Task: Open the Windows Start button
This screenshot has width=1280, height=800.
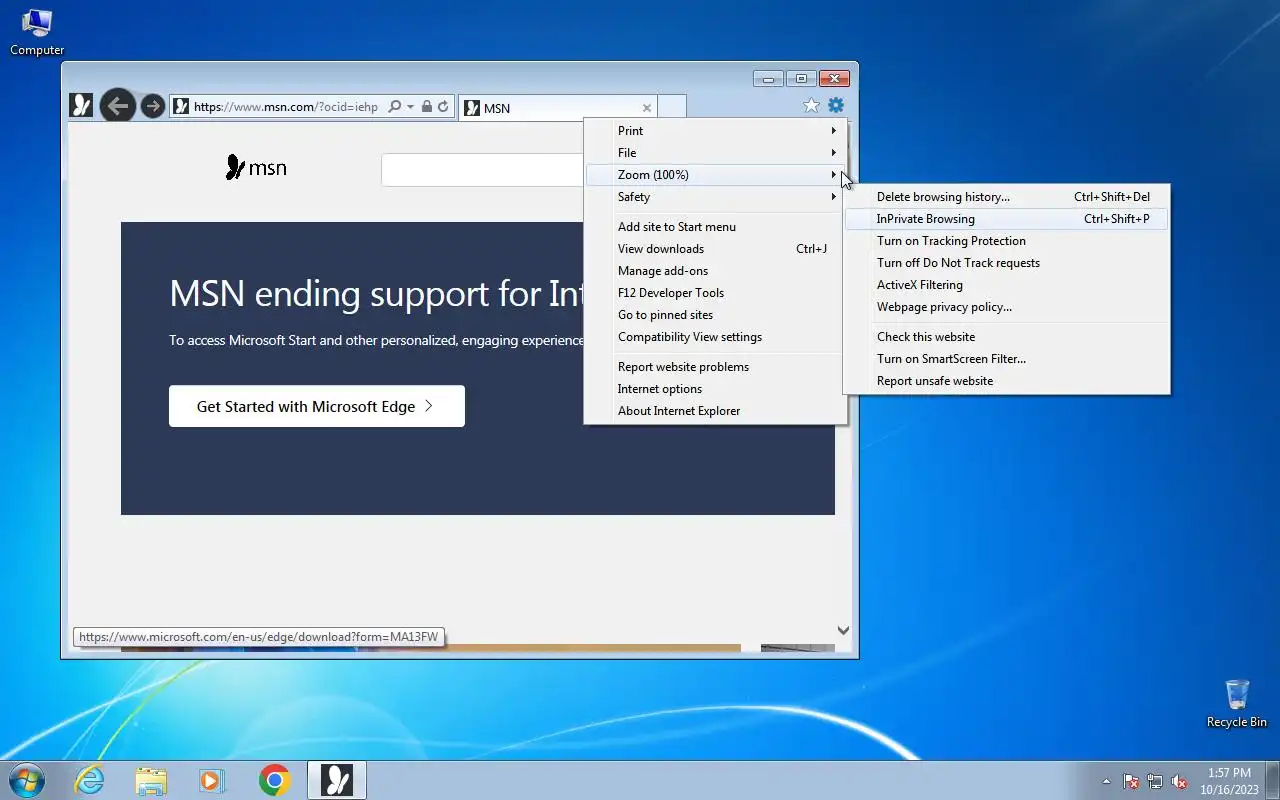Action: (x=27, y=780)
